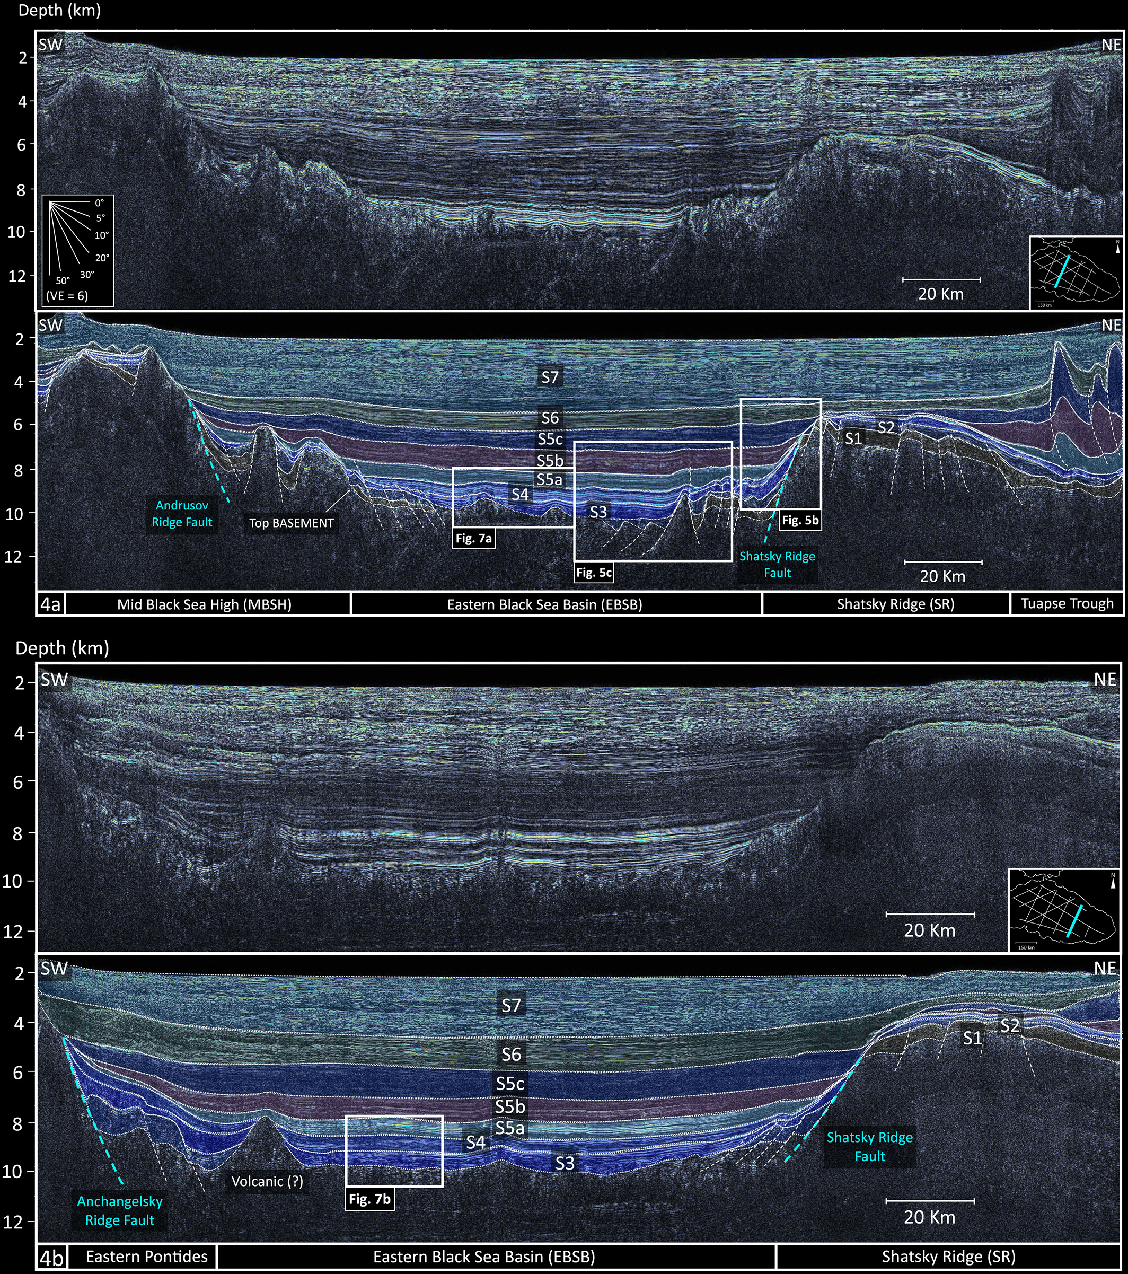Click the S6 layer label in panel 4b
The height and width of the screenshot is (1274, 1128).
[x=511, y=1054]
